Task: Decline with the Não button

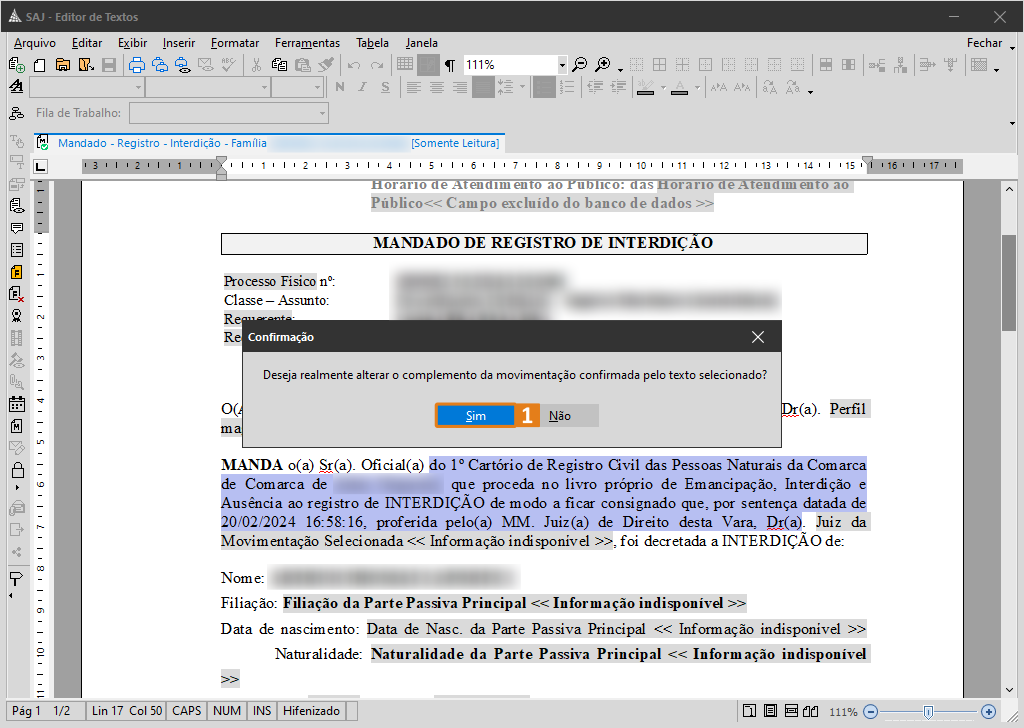Action: (560, 416)
